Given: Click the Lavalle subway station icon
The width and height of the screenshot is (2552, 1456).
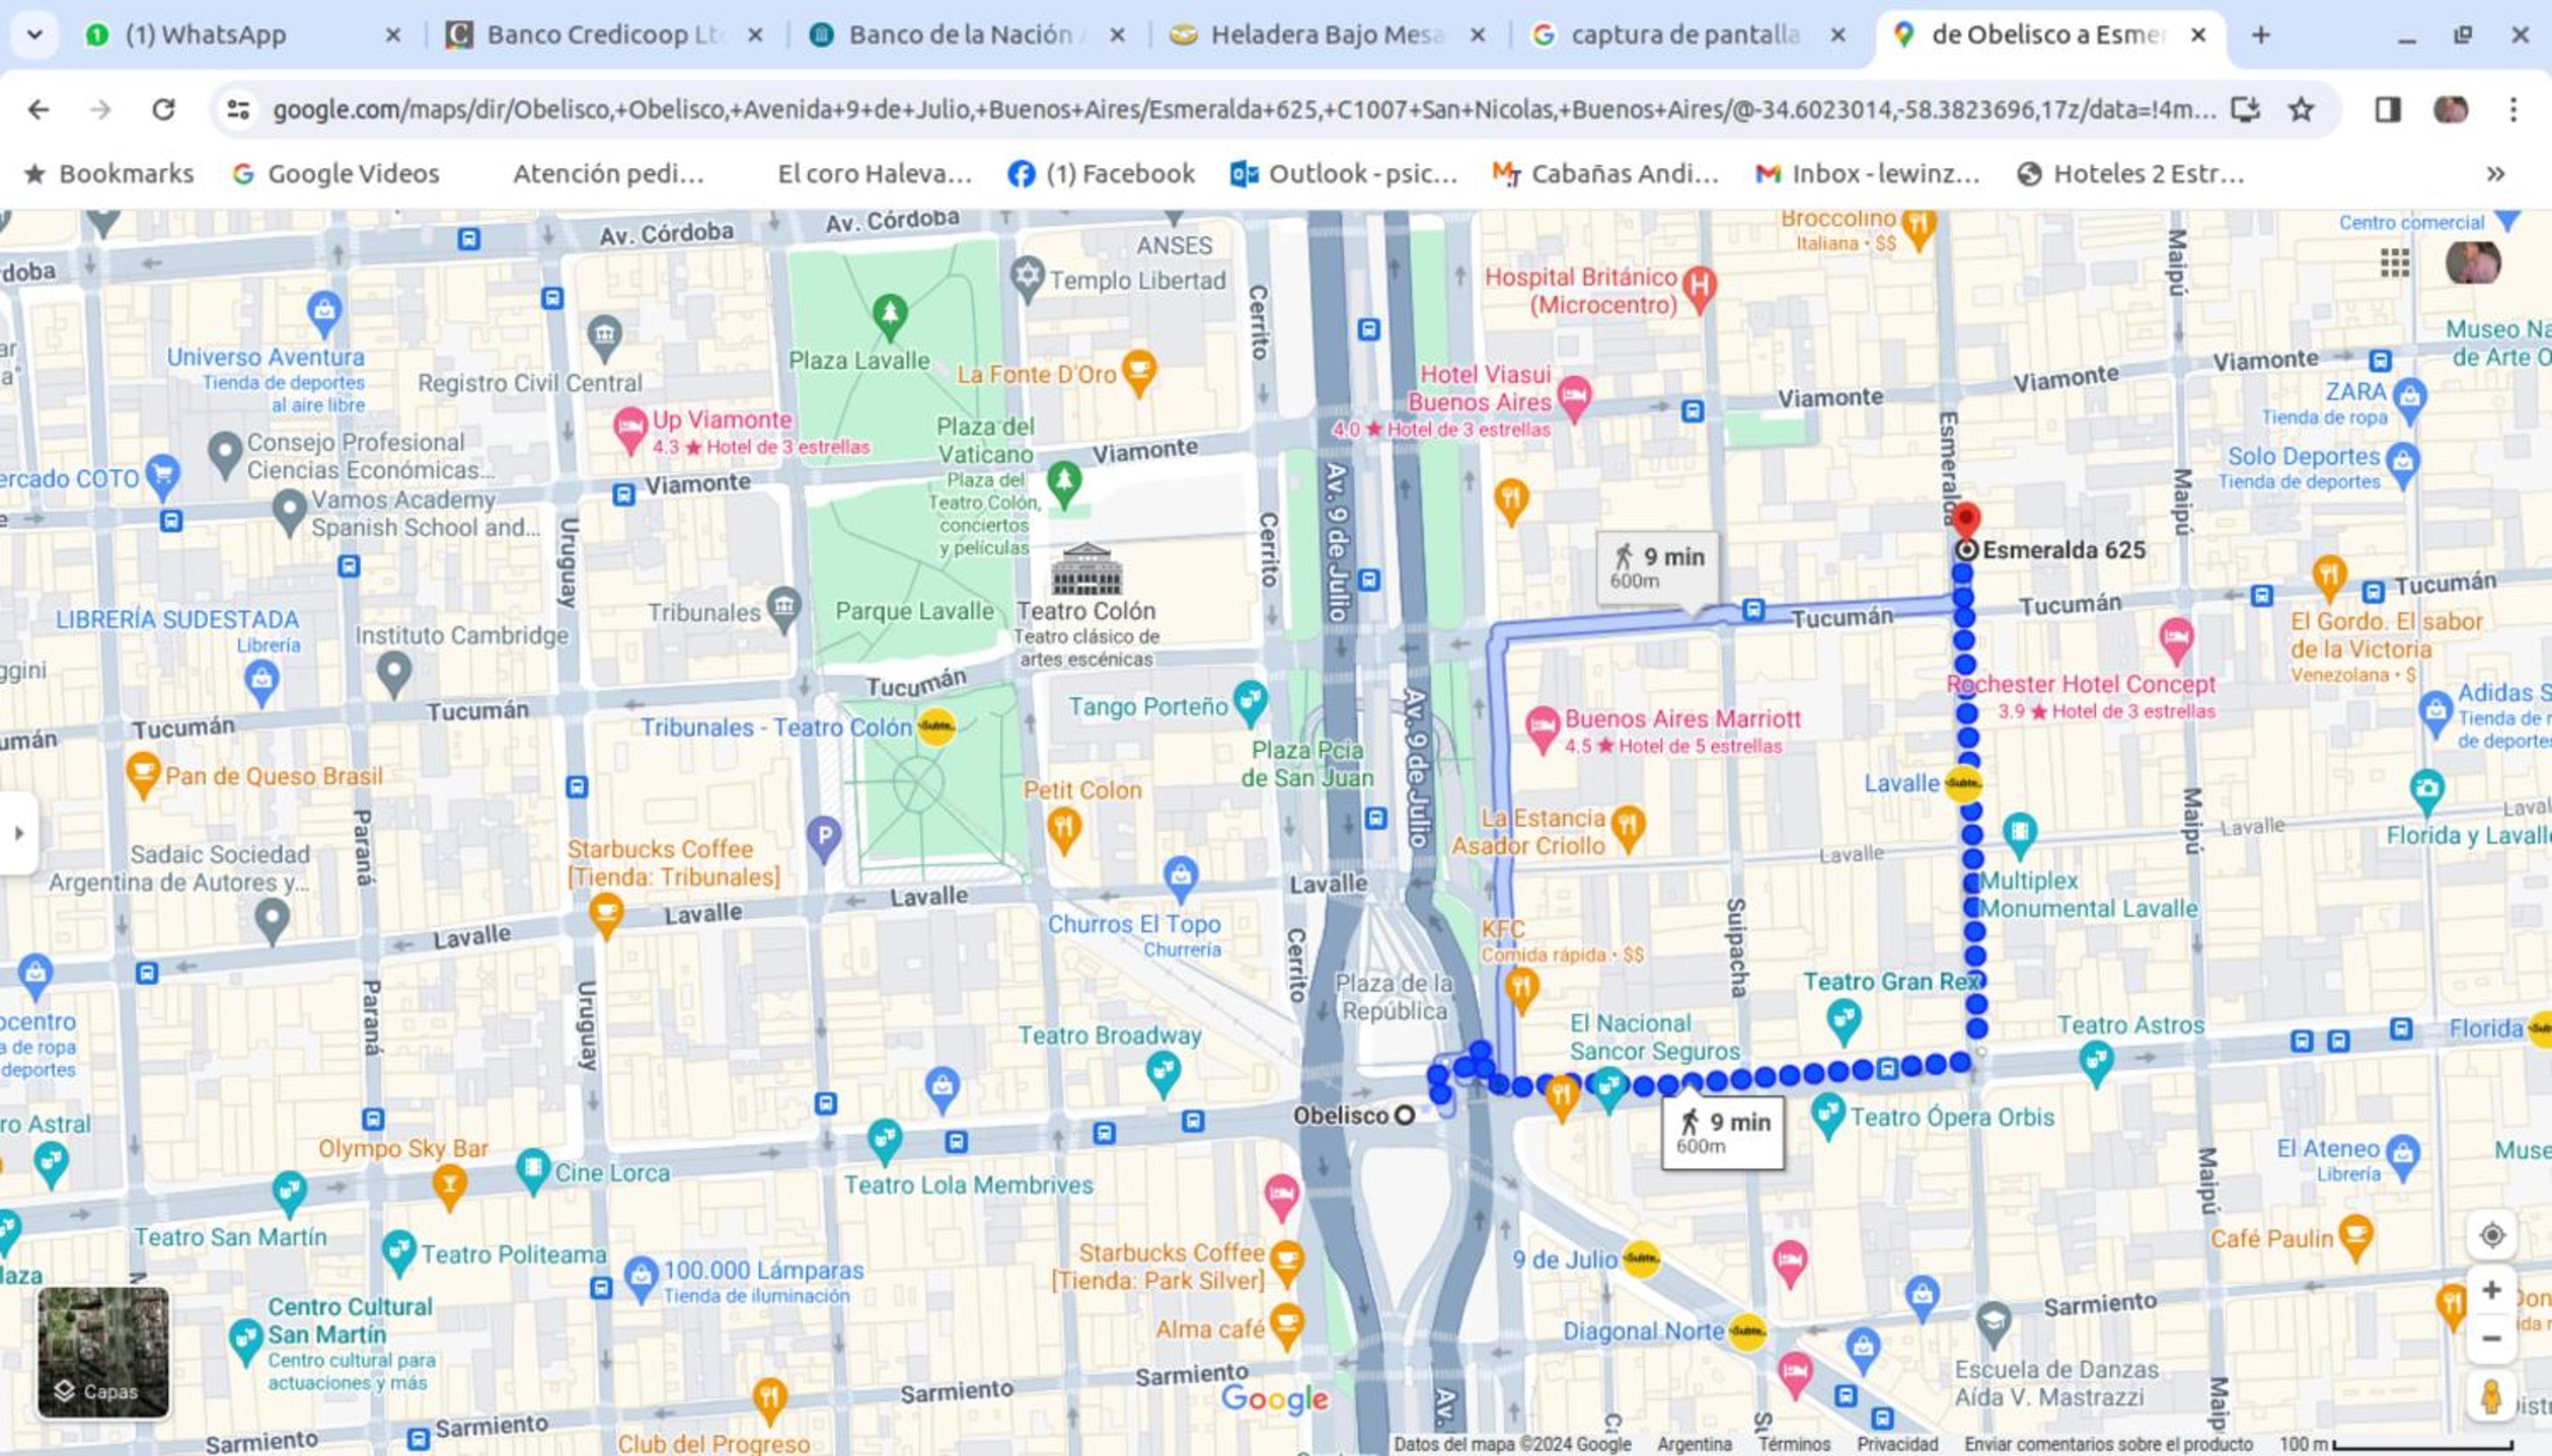Looking at the screenshot, I should 1963,783.
